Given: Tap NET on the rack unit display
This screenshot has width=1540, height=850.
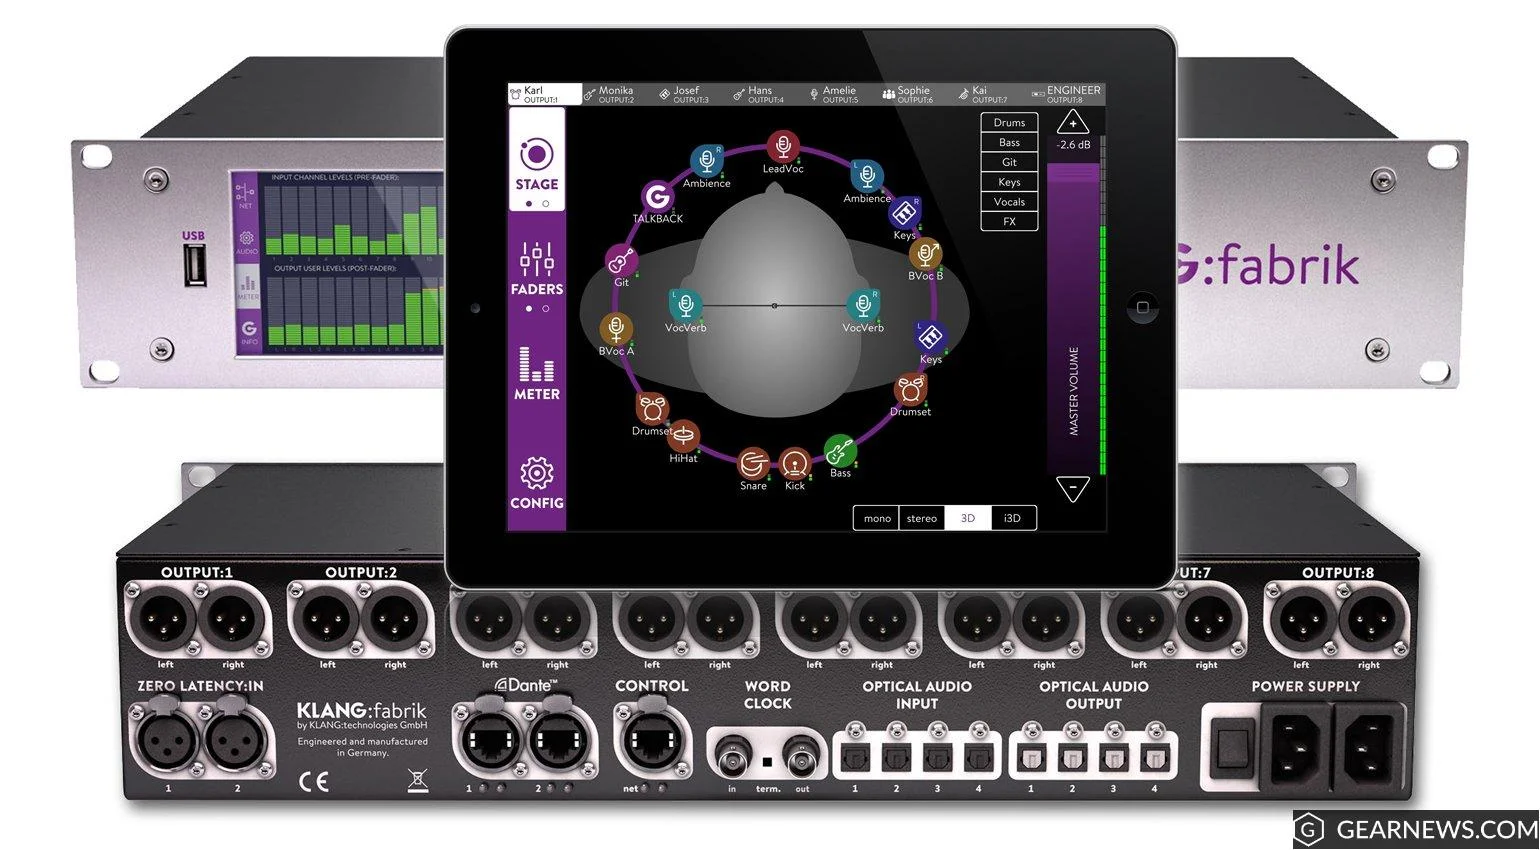Looking at the screenshot, I should (247, 195).
